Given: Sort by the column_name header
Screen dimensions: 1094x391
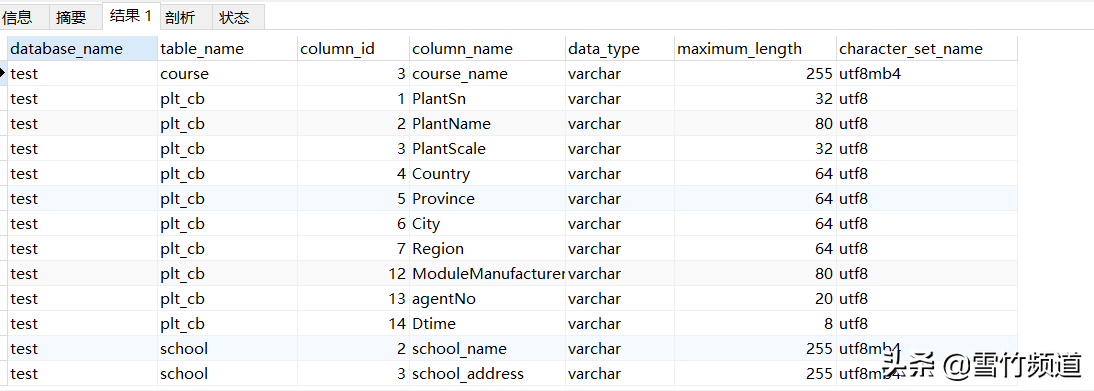Looking at the screenshot, I should point(487,49).
